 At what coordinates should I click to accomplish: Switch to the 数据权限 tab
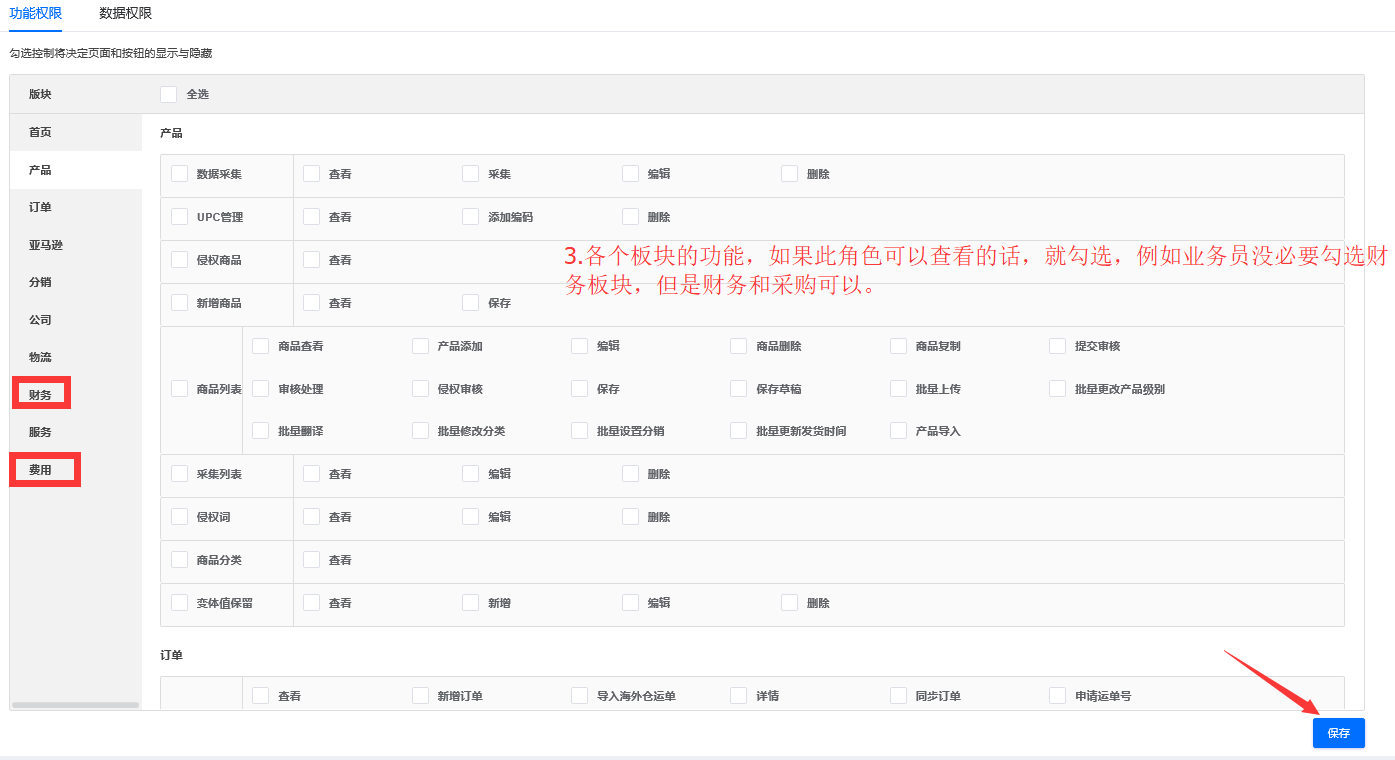[x=125, y=13]
